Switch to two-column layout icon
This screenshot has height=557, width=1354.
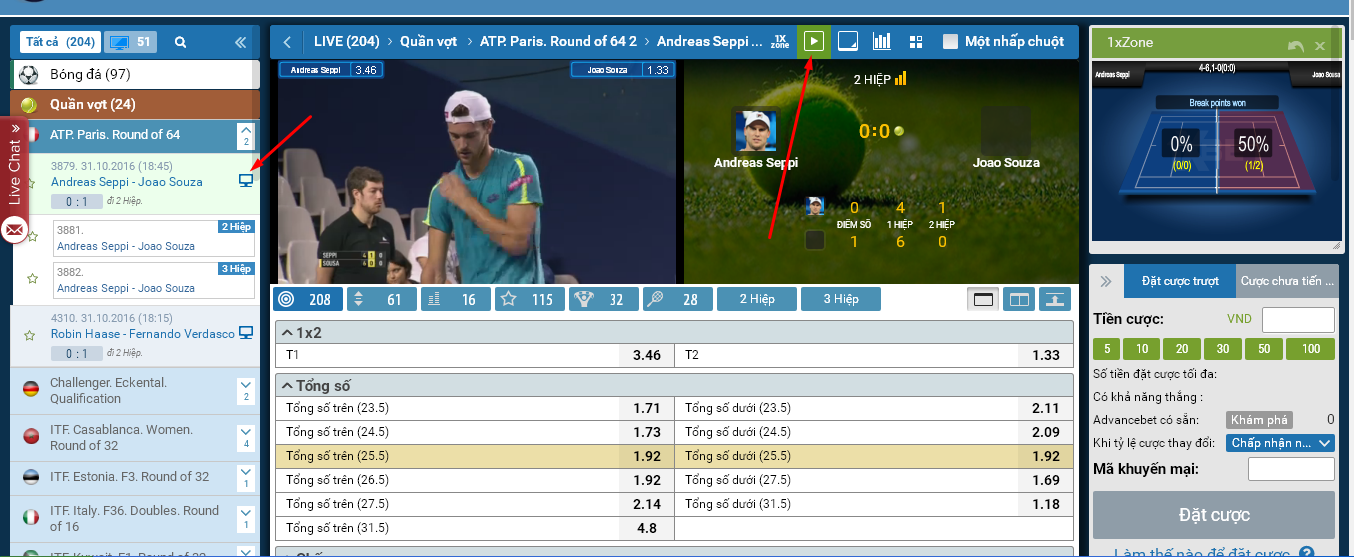click(1019, 299)
